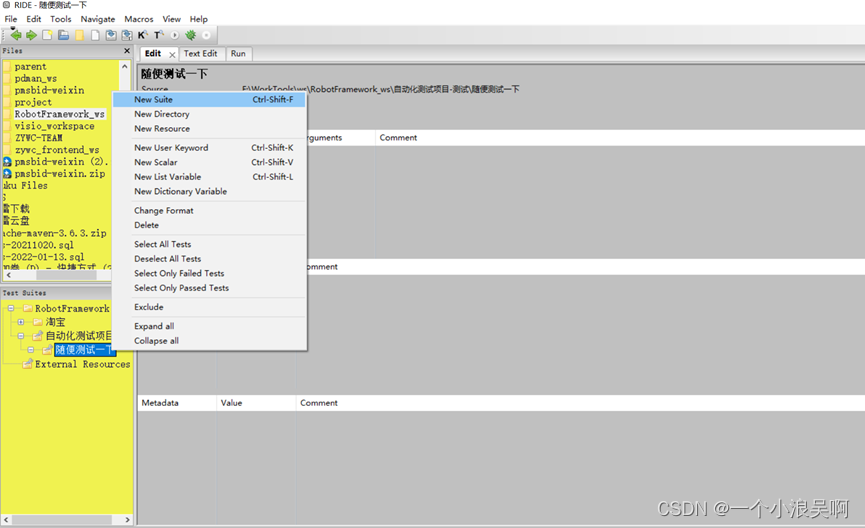The height and width of the screenshot is (528, 865).
Task: Choose Deselect All Tests menu entry
Action: click(x=210, y=259)
